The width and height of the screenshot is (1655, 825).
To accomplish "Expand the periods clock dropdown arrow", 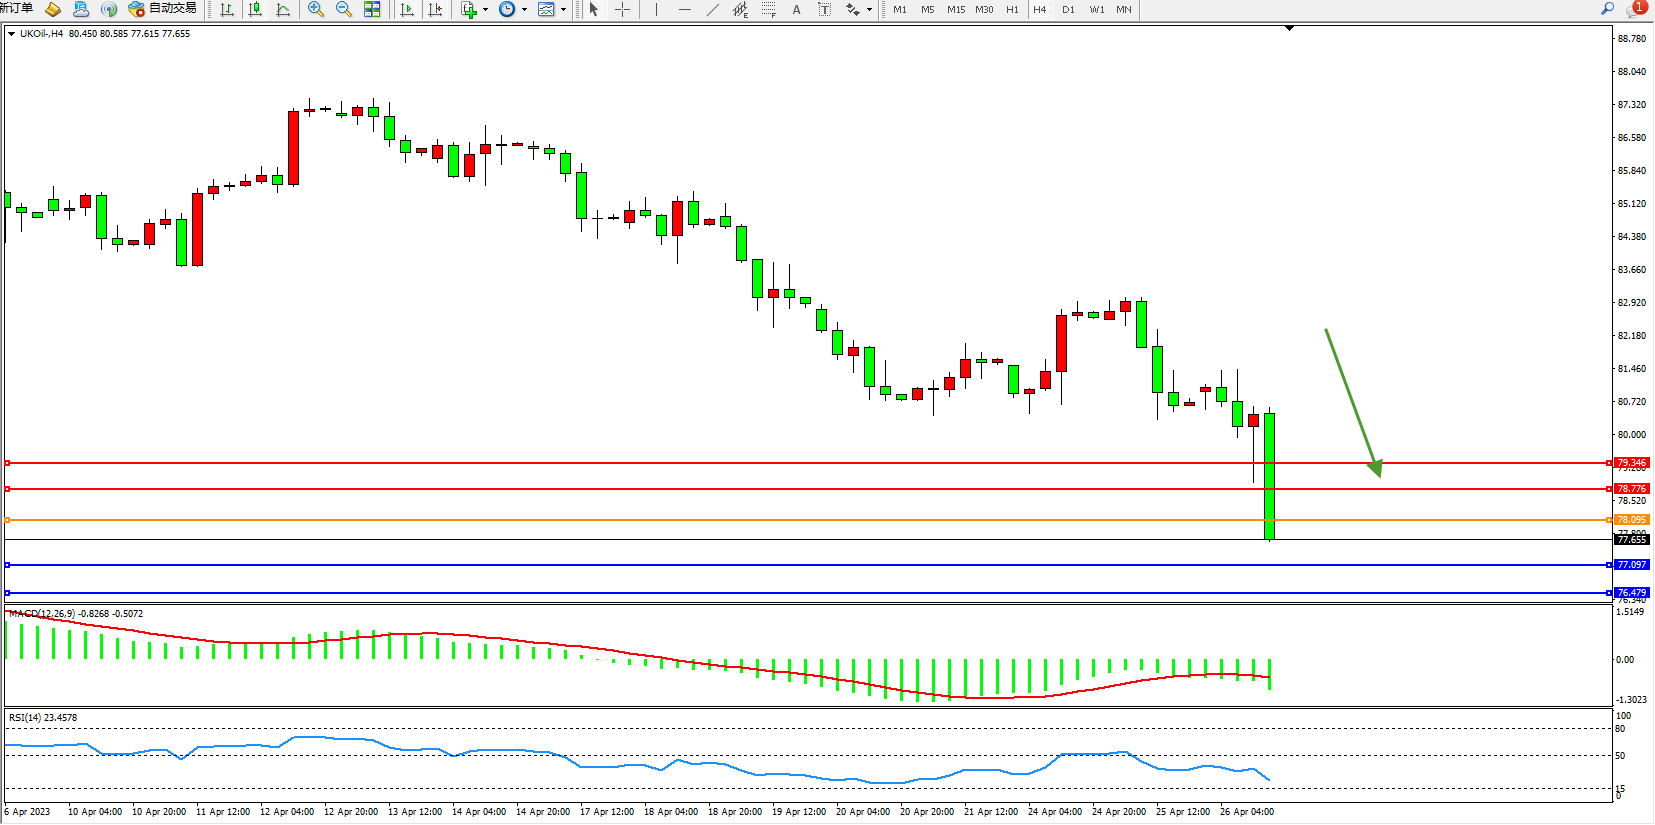I will point(524,10).
